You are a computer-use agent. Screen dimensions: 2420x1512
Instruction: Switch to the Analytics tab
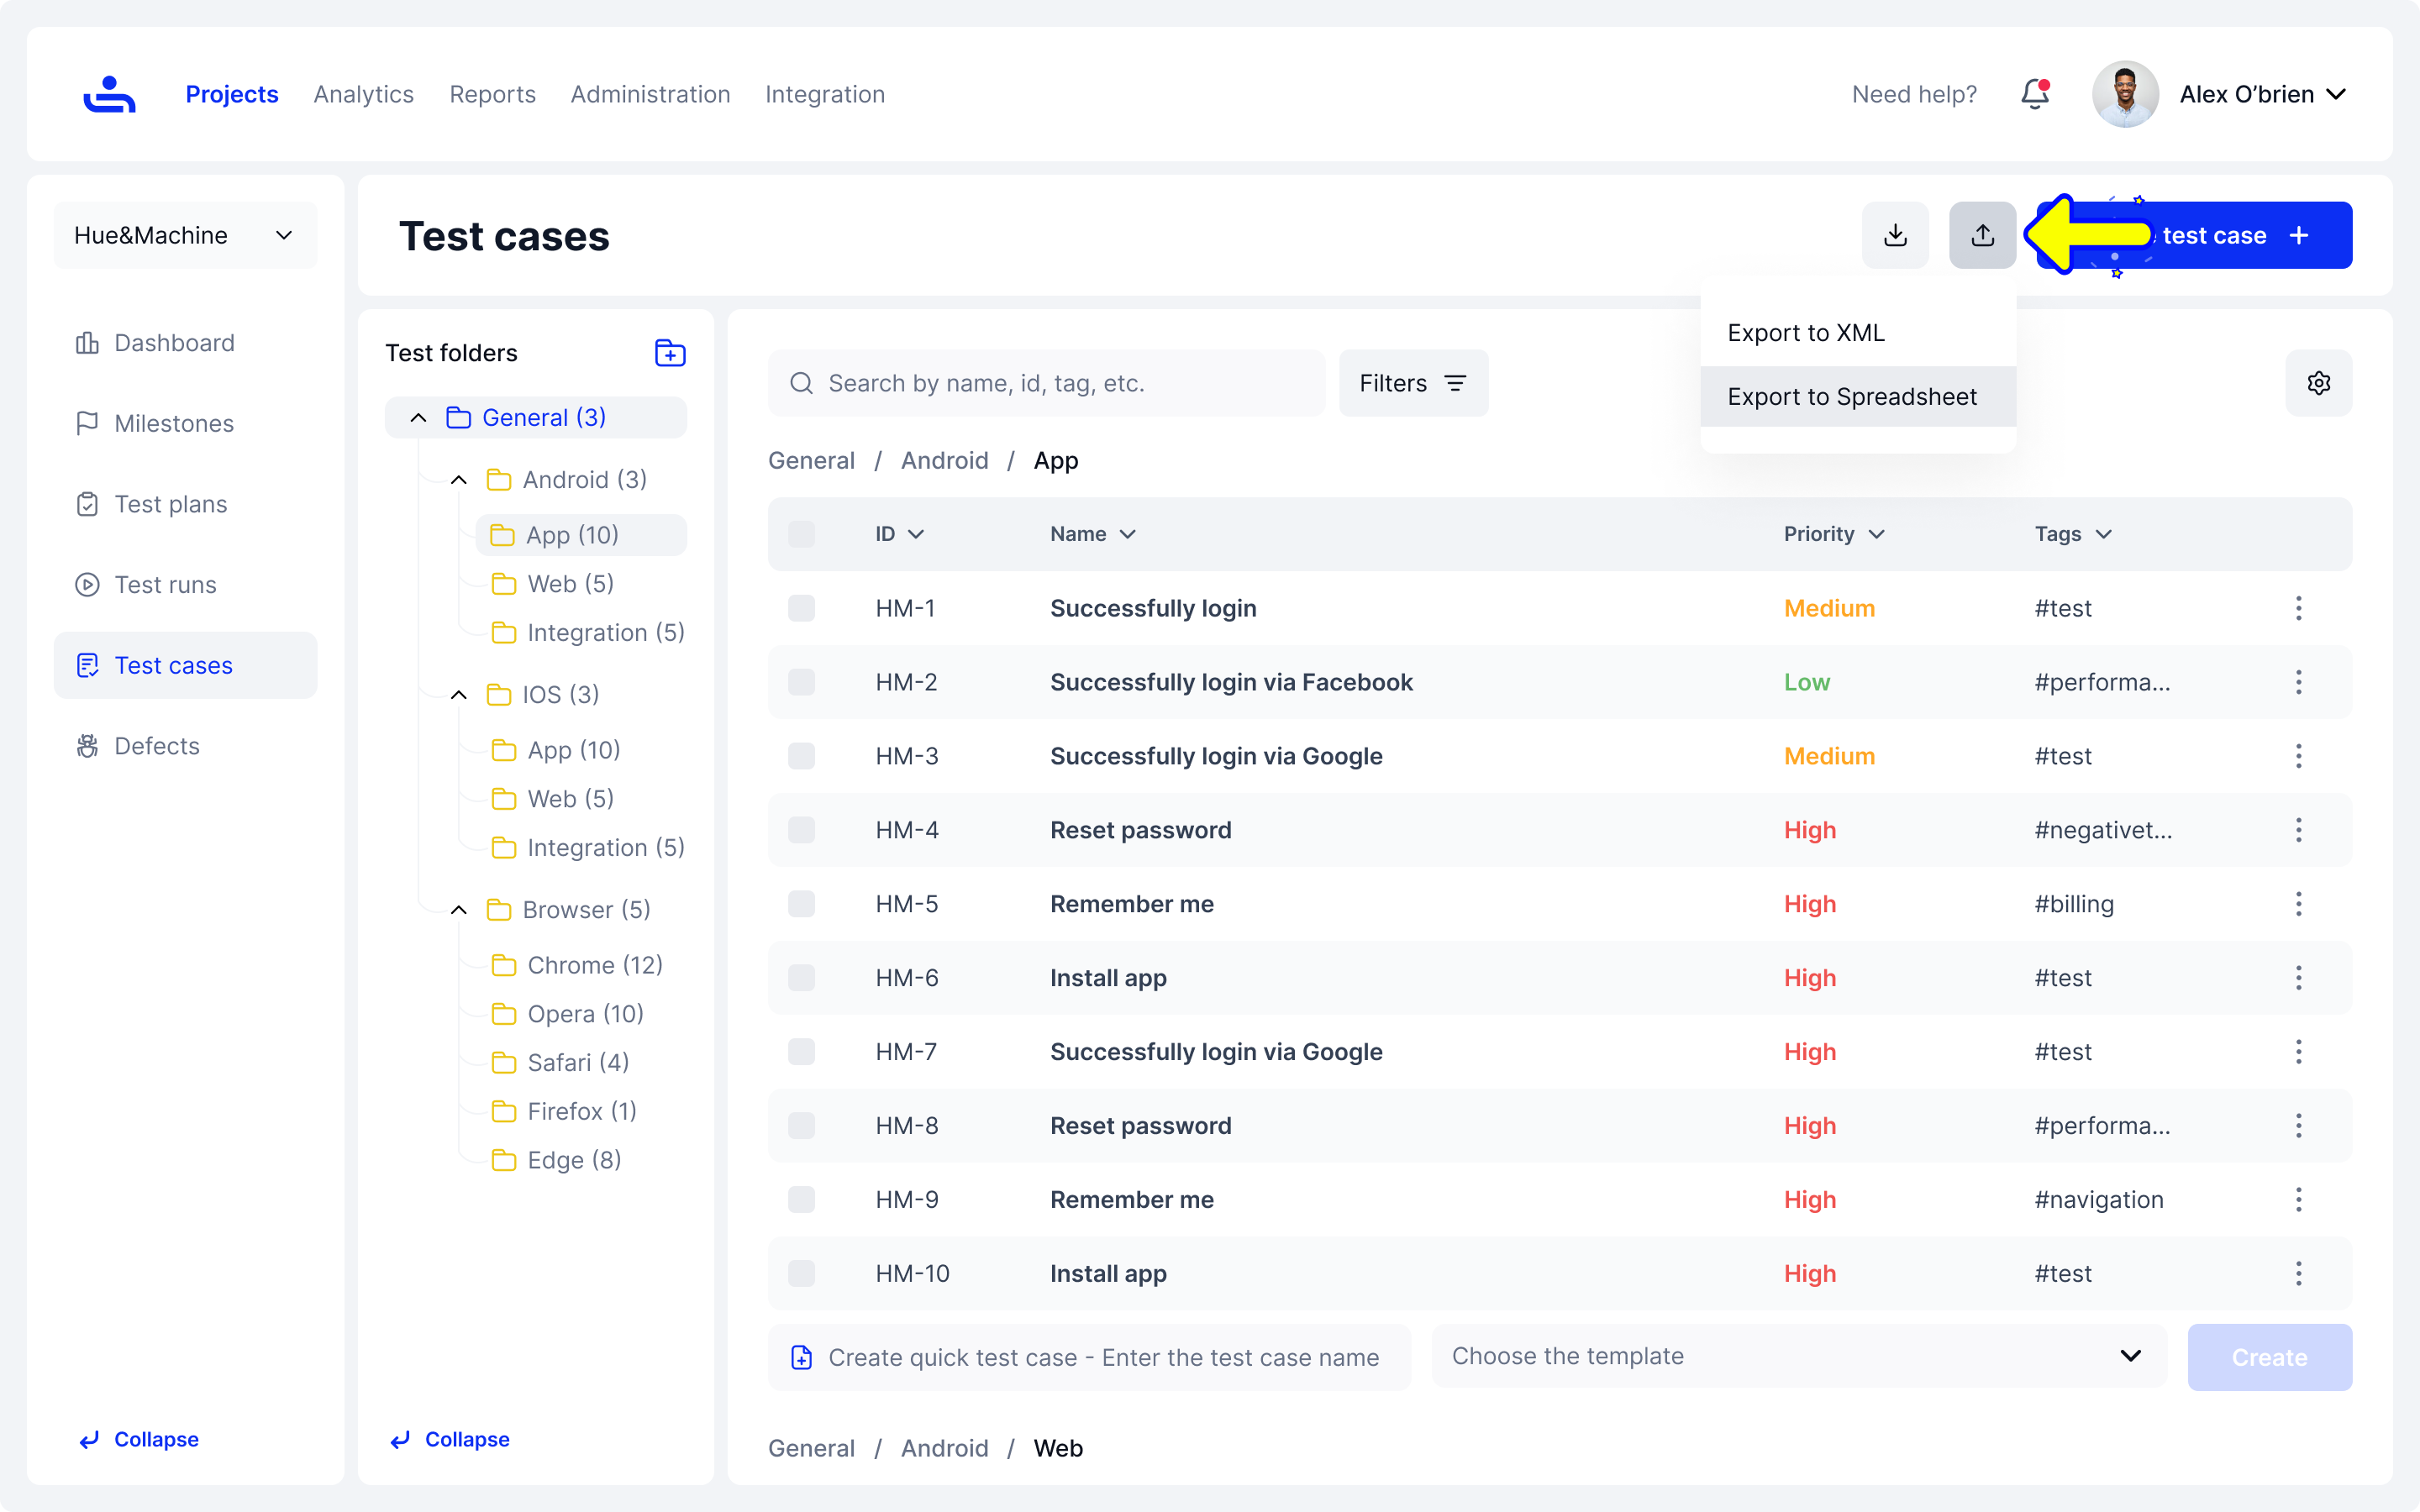363,94
